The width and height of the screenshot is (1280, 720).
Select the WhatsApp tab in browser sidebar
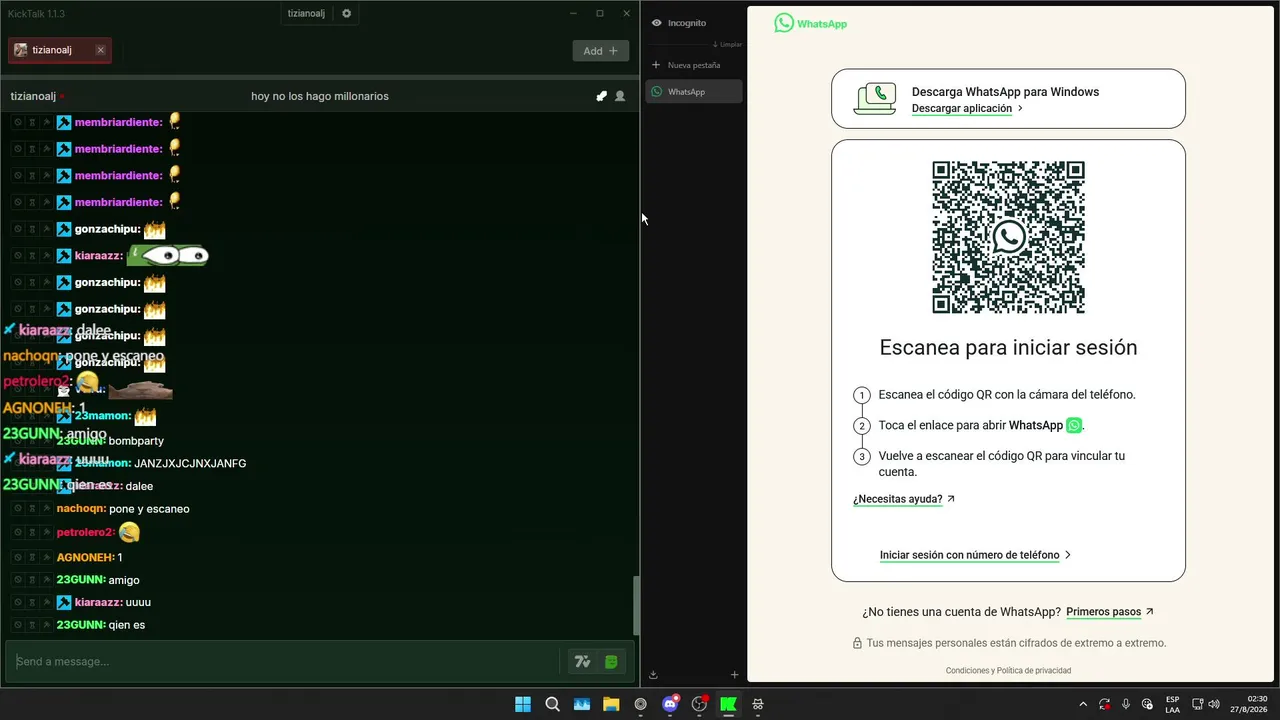(694, 91)
